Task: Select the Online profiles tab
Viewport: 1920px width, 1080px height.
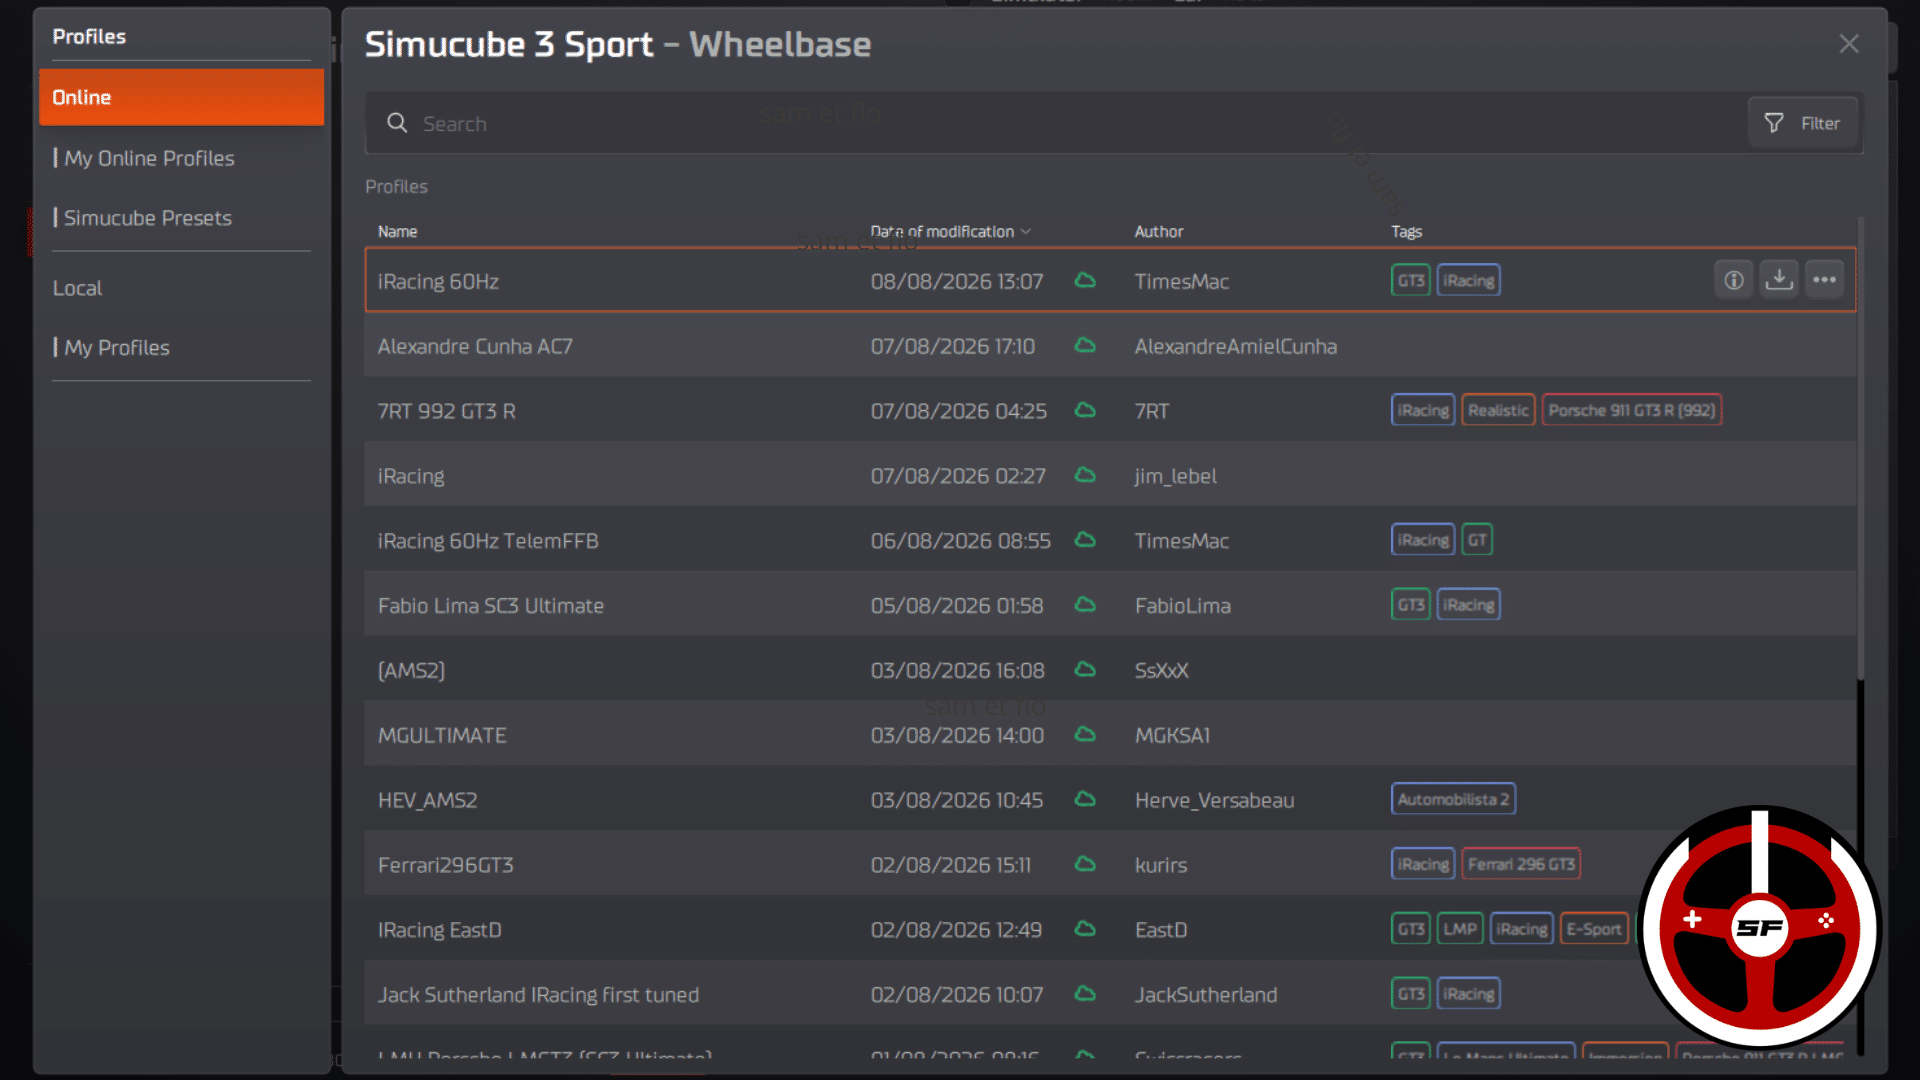Action: pos(181,97)
